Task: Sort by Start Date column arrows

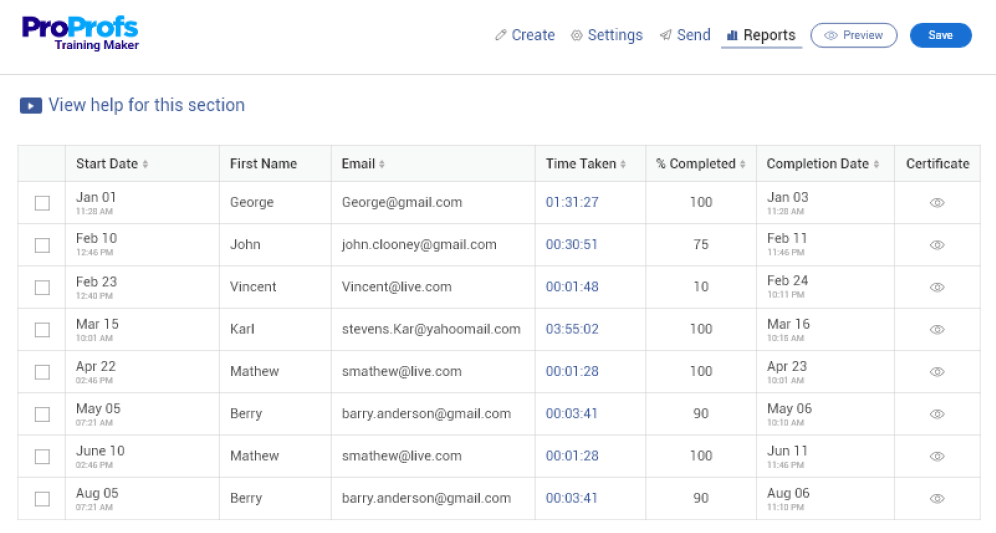Action: (x=145, y=164)
